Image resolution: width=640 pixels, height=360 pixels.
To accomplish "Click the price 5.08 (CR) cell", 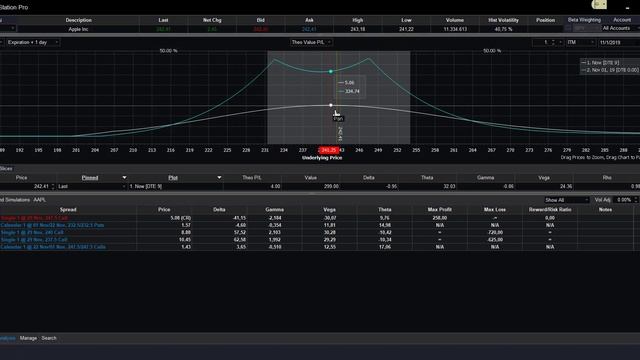I will click(180, 218).
